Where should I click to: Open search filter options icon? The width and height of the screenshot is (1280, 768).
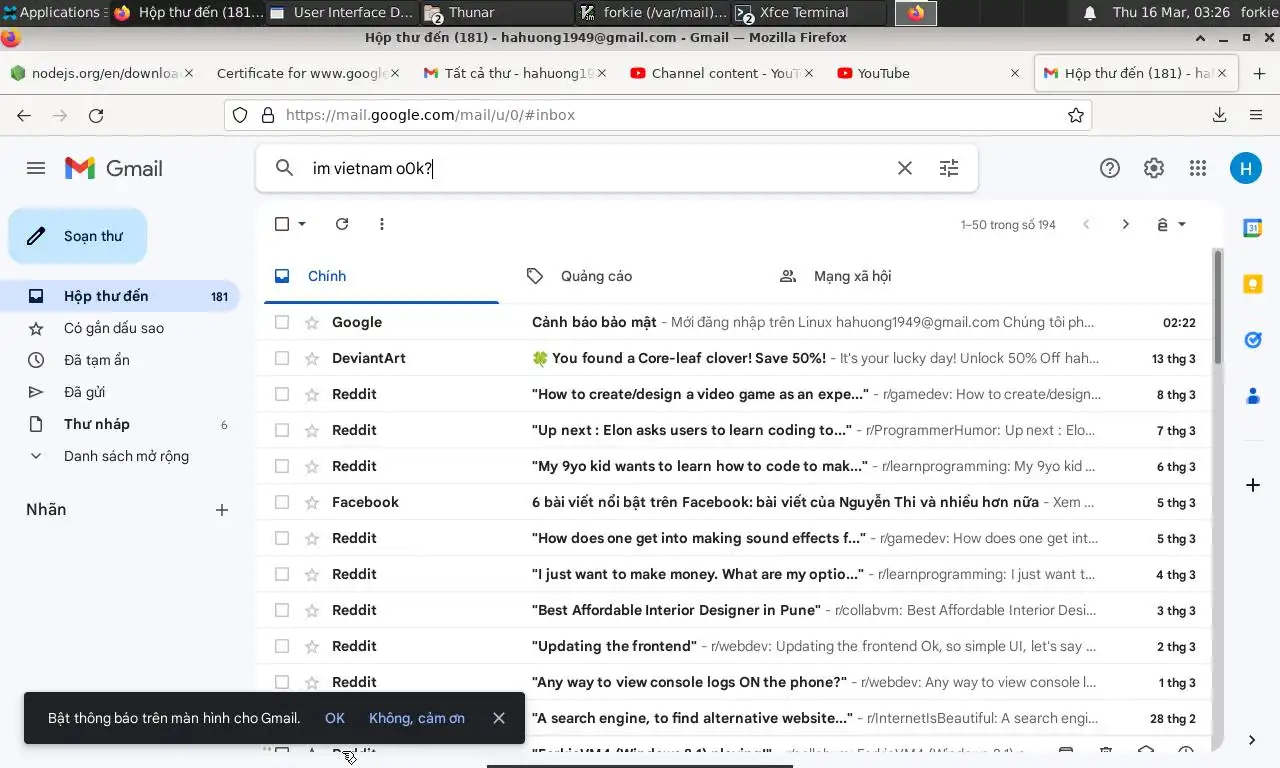point(949,168)
